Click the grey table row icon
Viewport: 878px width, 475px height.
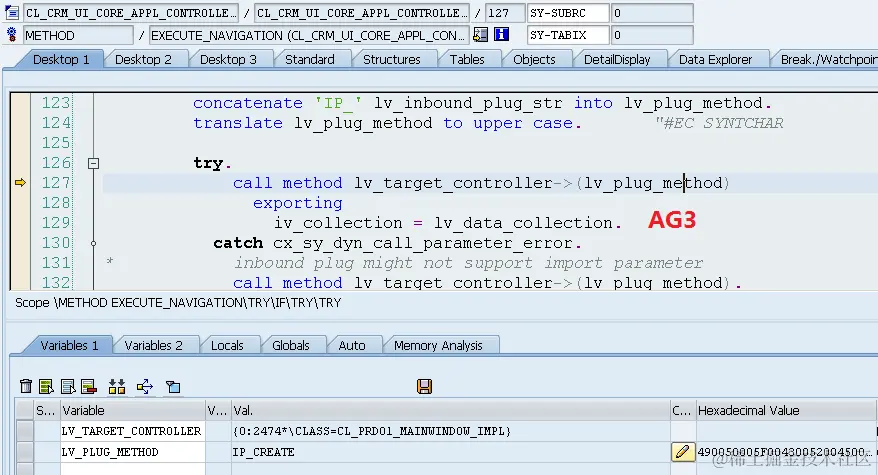[x=68, y=386]
